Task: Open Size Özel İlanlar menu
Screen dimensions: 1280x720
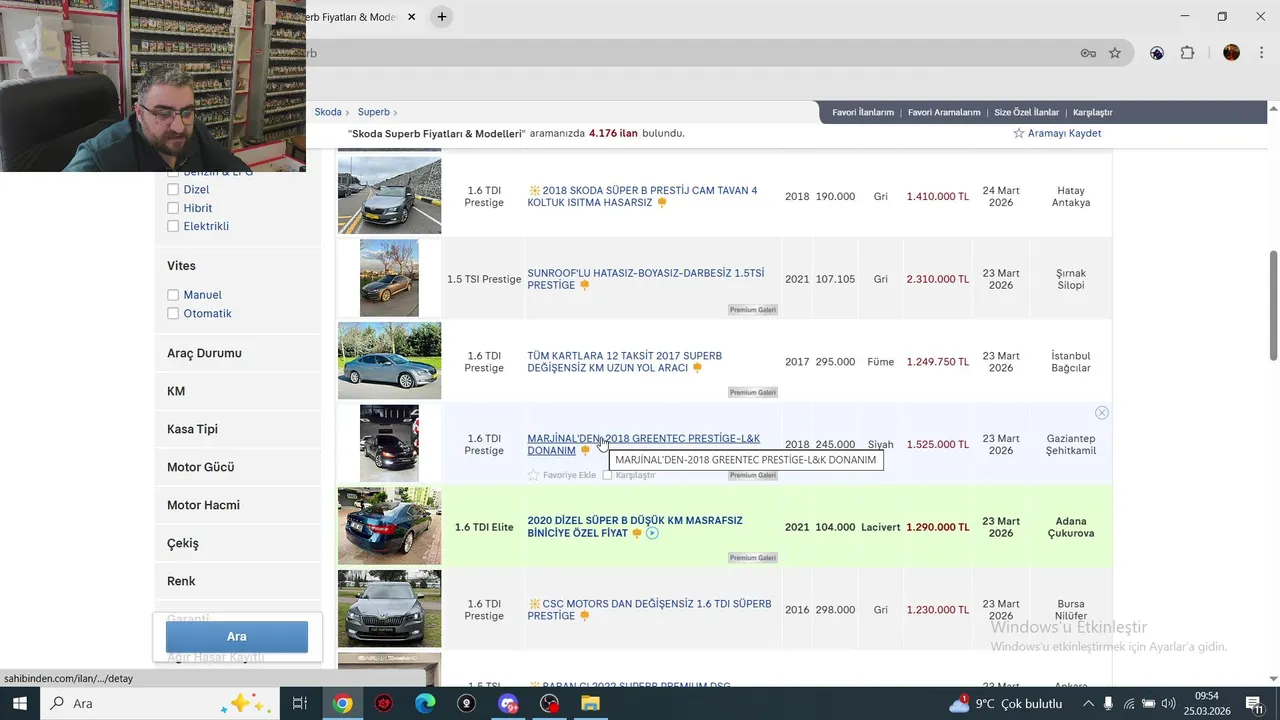Action: (x=1026, y=112)
